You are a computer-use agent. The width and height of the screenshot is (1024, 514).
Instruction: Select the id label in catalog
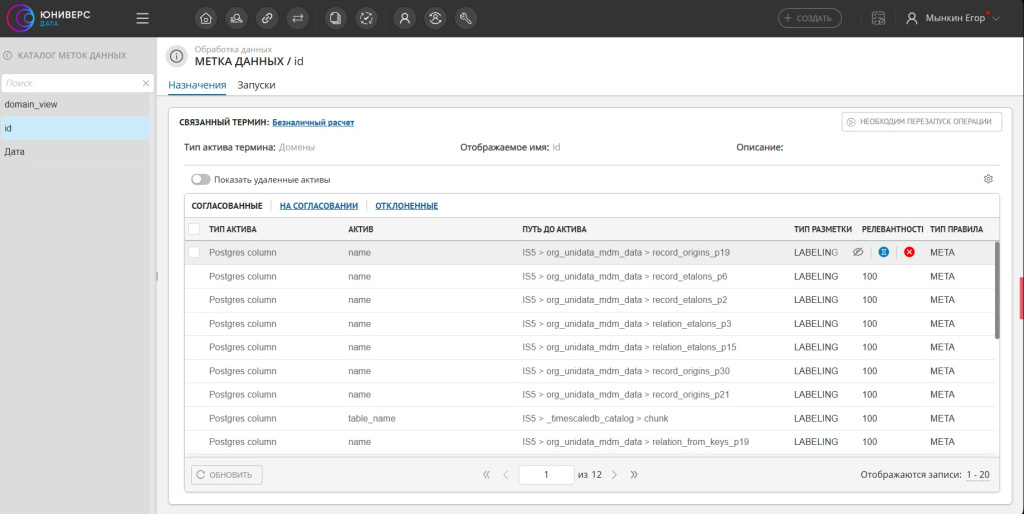tap(75, 128)
